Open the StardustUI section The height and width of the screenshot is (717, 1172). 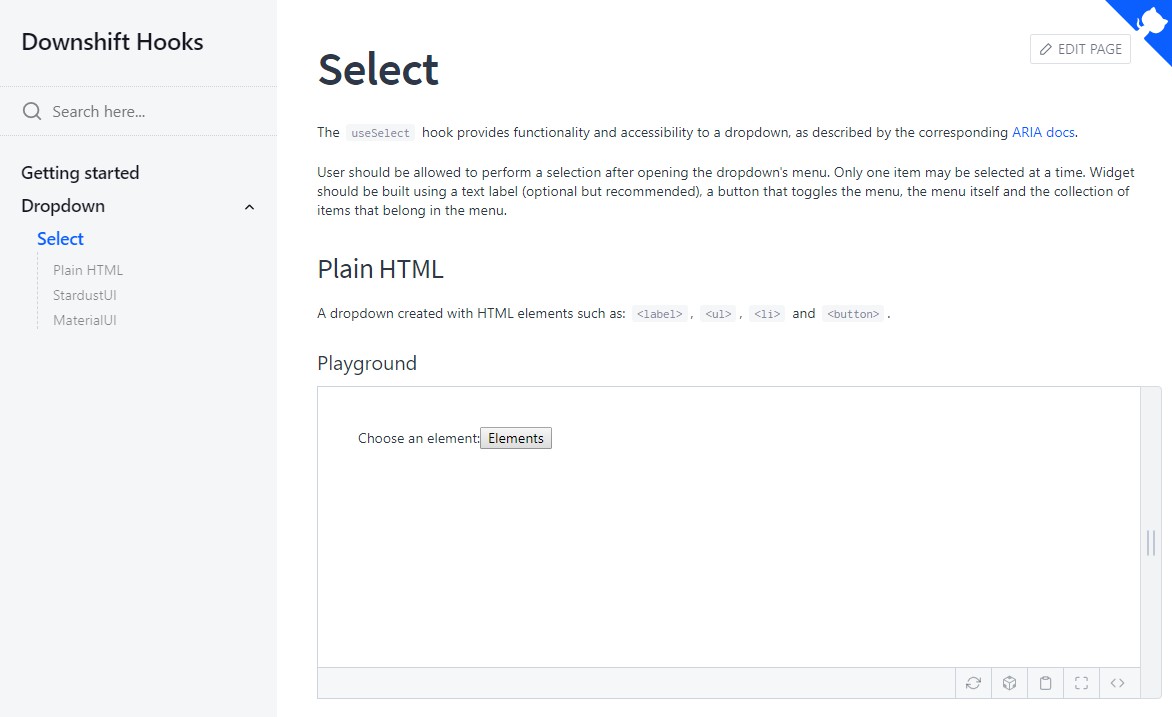point(84,295)
